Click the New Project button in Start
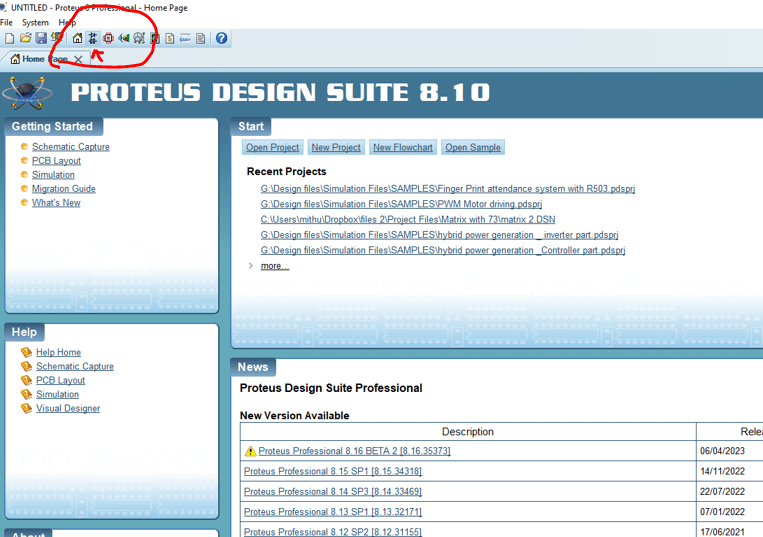The width and height of the screenshot is (763, 537). [x=336, y=147]
